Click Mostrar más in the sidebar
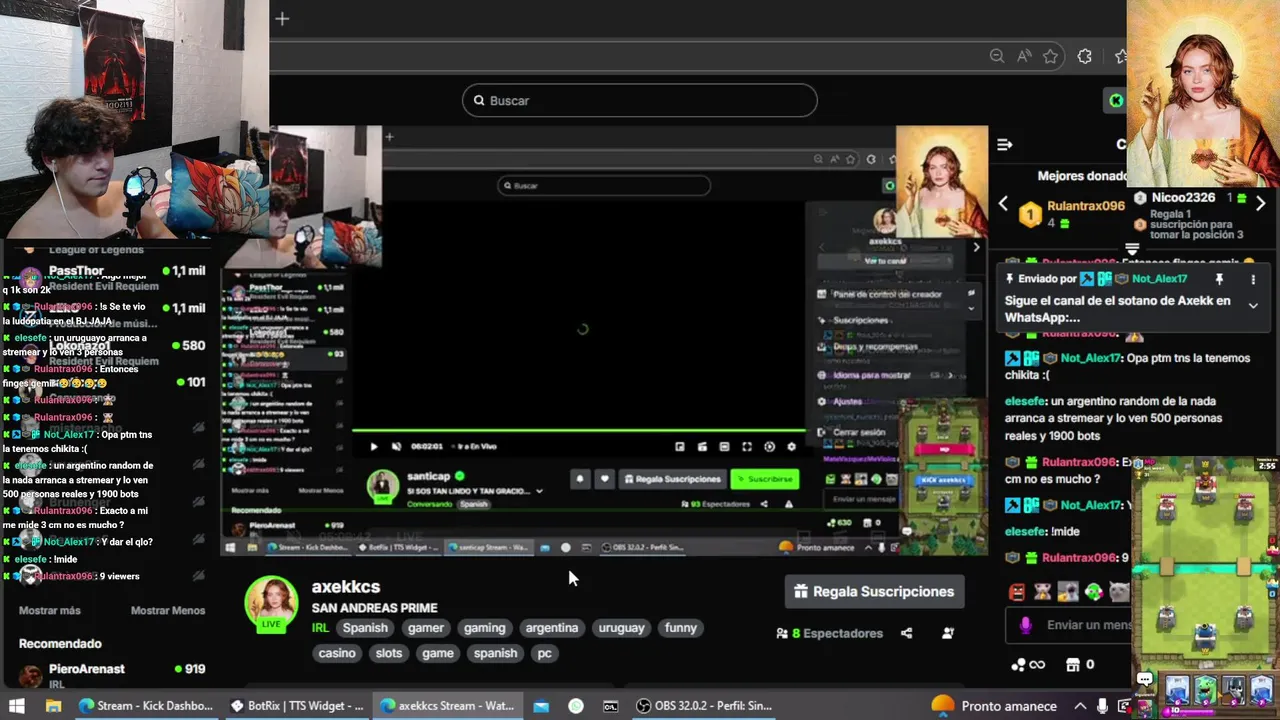Image resolution: width=1280 pixels, height=720 pixels. click(50, 610)
